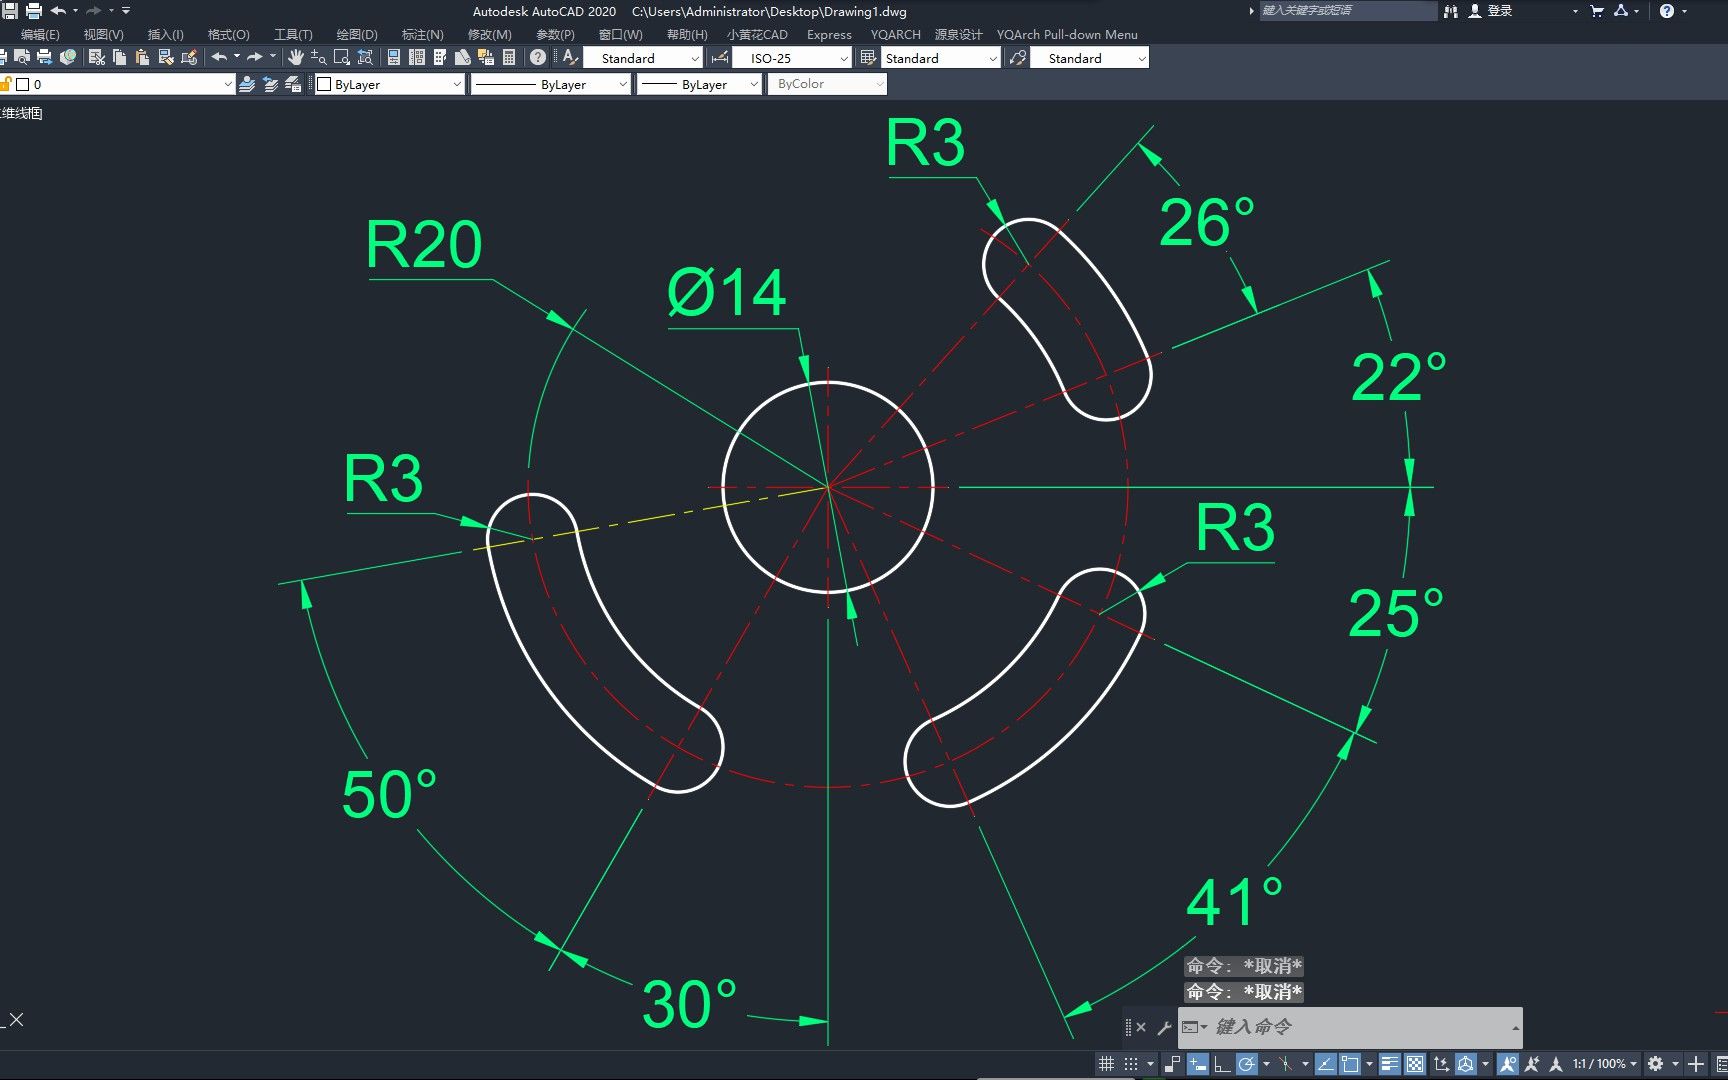Open the 标注(N) menu
The width and height of the screenshot is (1728, 1080).
point(422,34)
